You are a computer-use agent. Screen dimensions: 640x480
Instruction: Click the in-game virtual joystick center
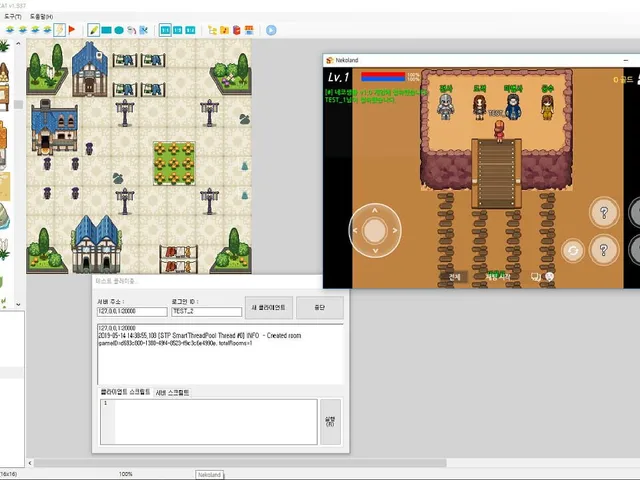coord(375,231)
